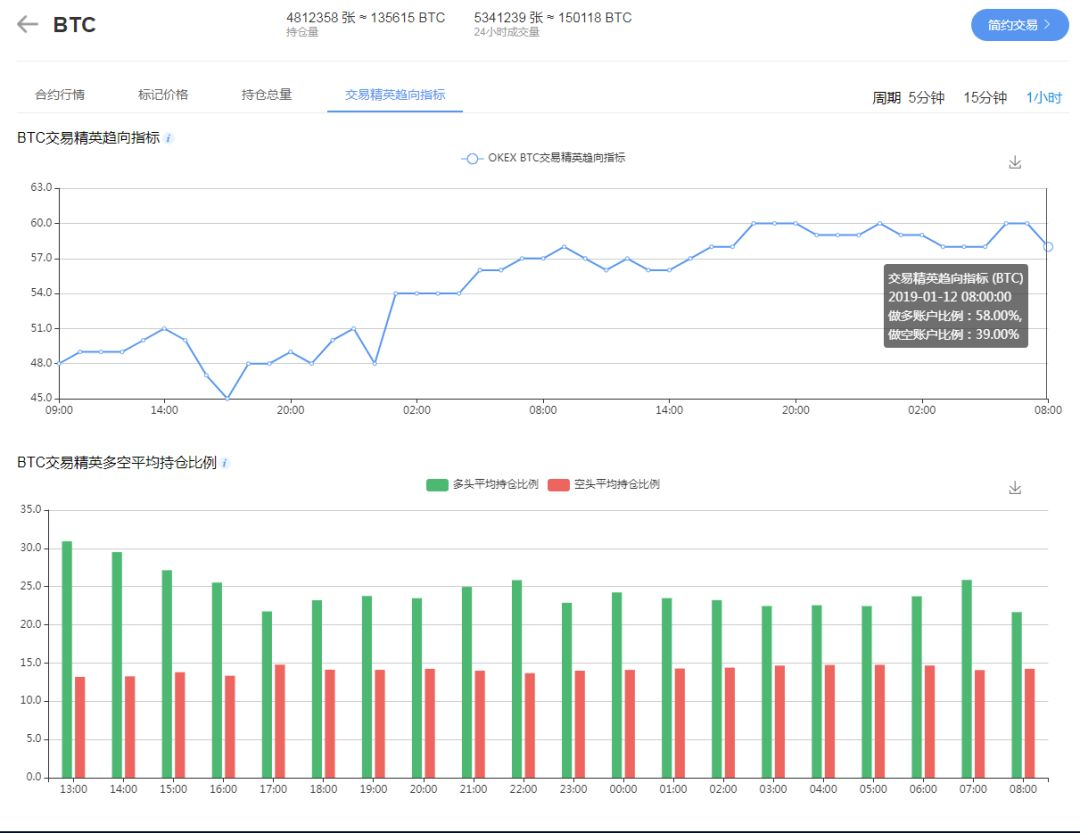The height and width of the screenshot is (833, 1080).
Task: Select the 1小时 period option
Action: click(x=1043, y=98)
